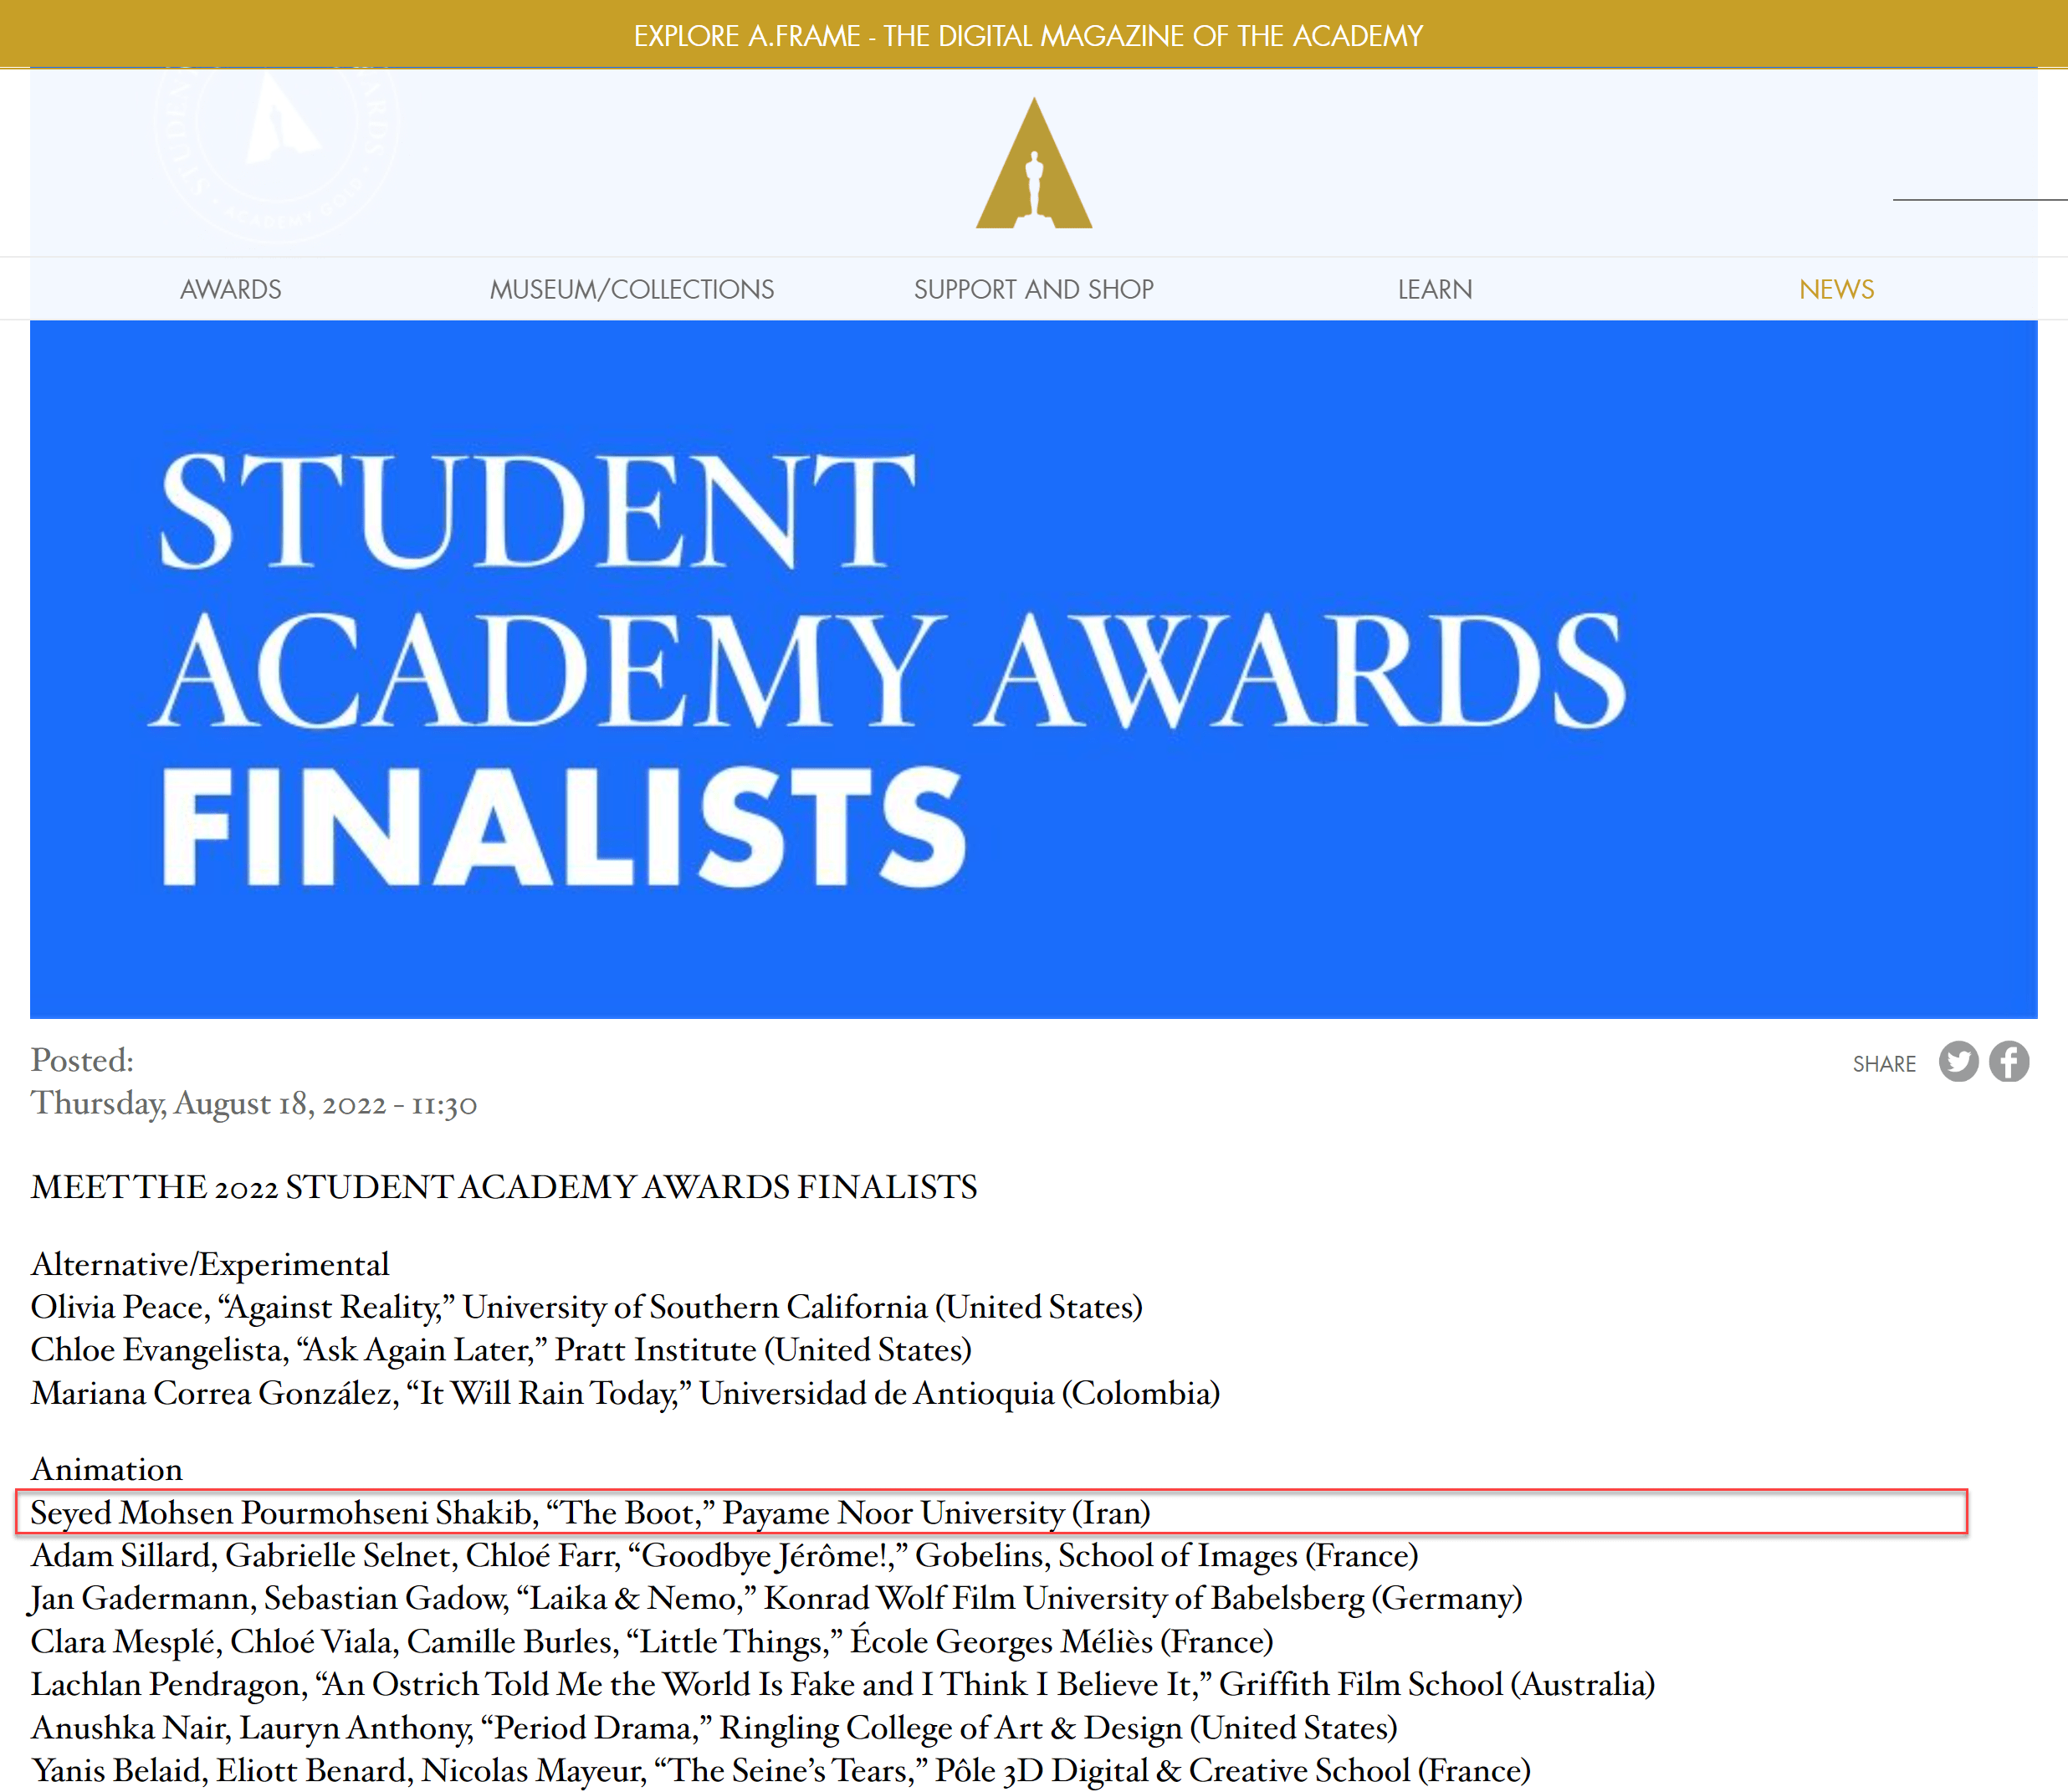Click the Animation category heading
This screenshot has width=2068, height=1792.
[107, 1469]
